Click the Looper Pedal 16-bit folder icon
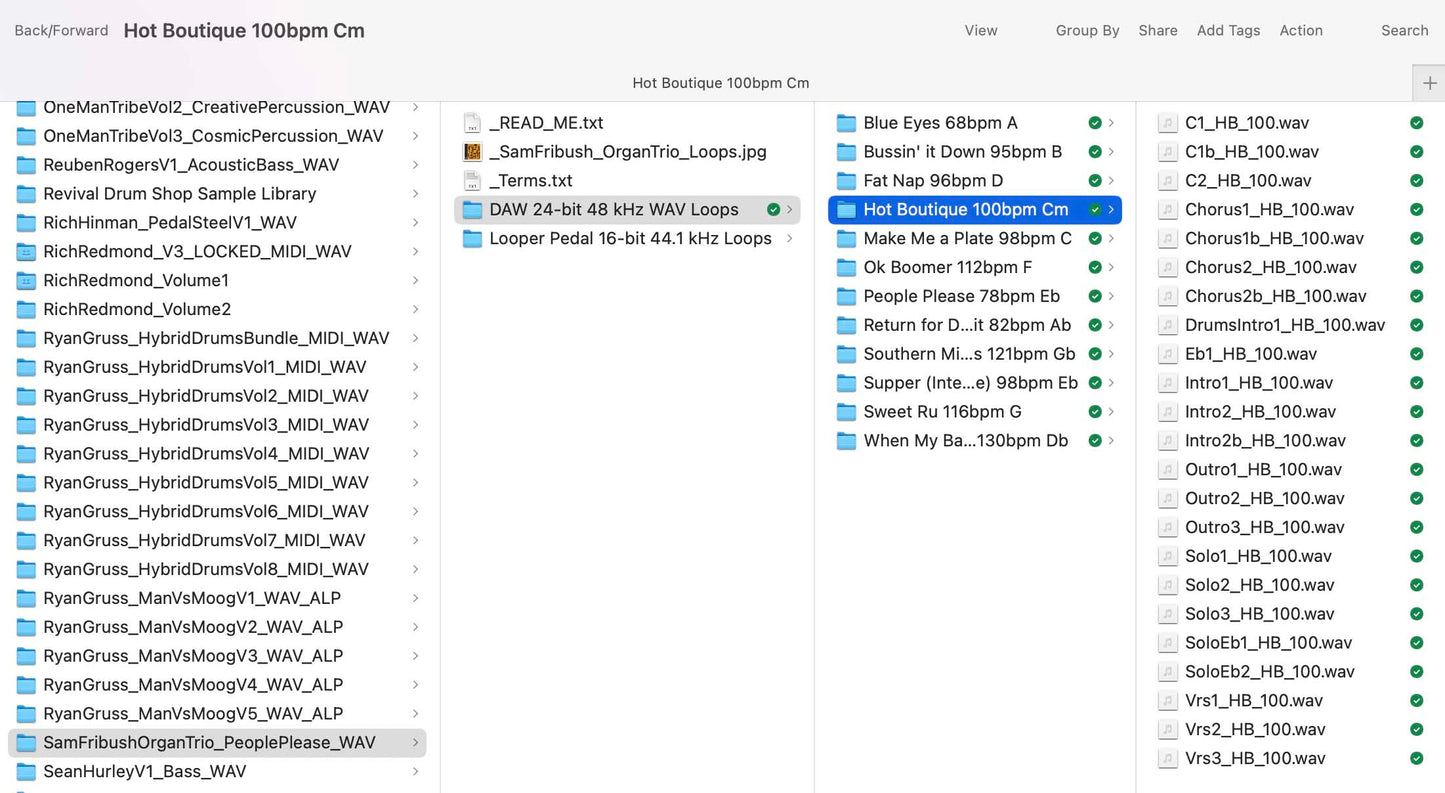Image resolution: width=1445 pixels, height=793 pixels. (473, 239)
